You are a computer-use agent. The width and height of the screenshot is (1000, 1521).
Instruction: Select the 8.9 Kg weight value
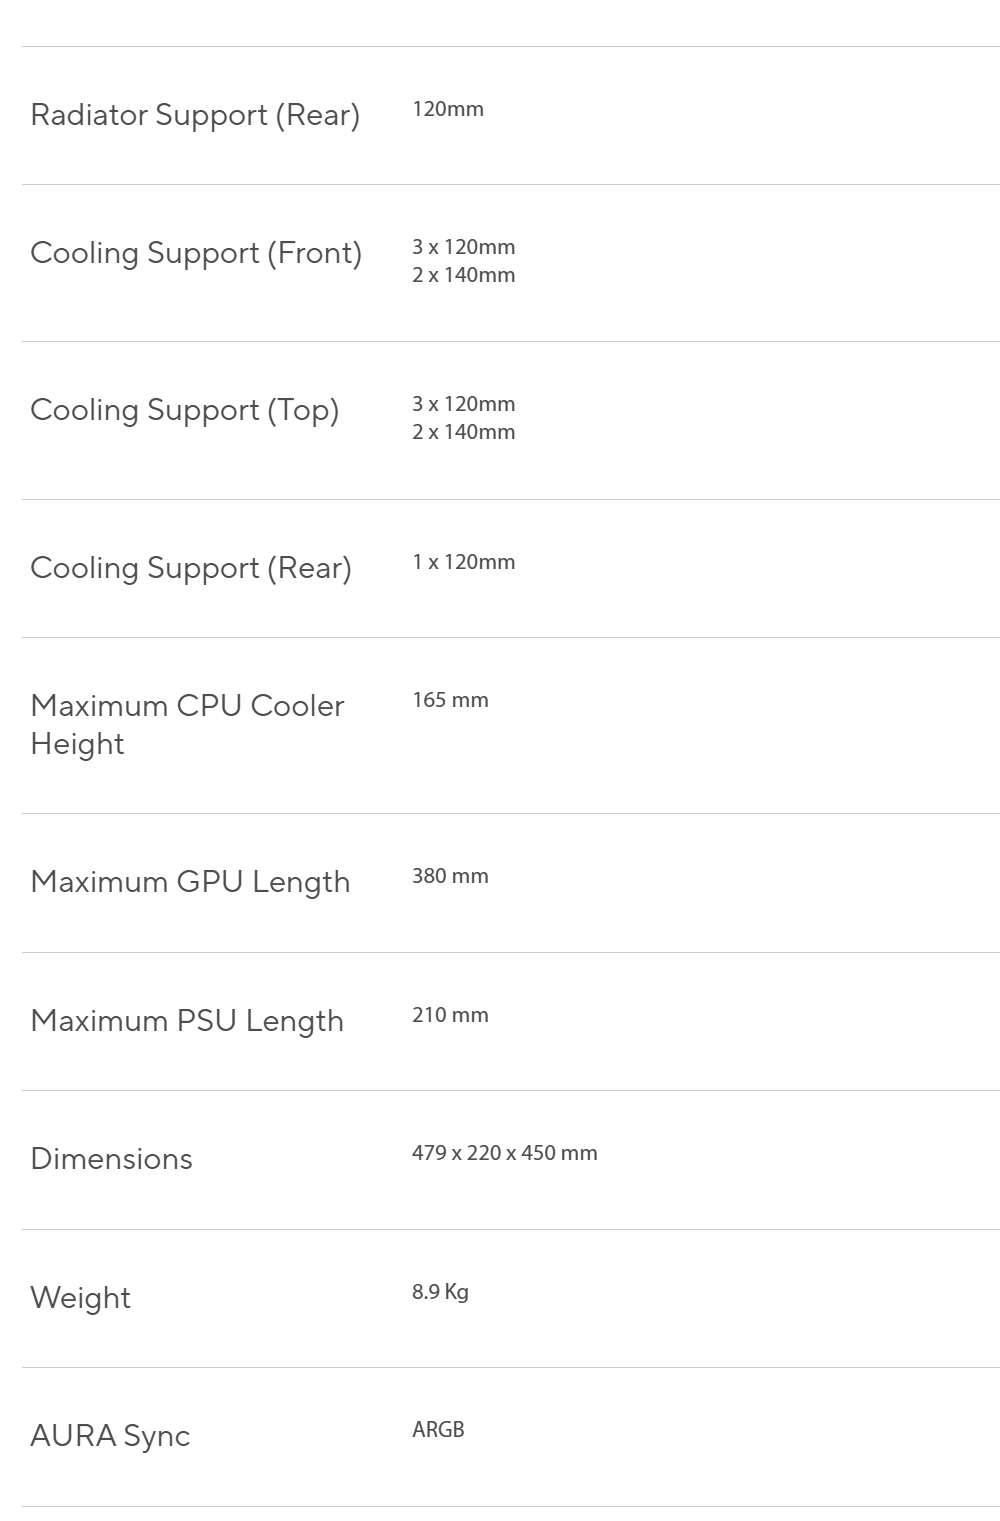[440, 1292]
